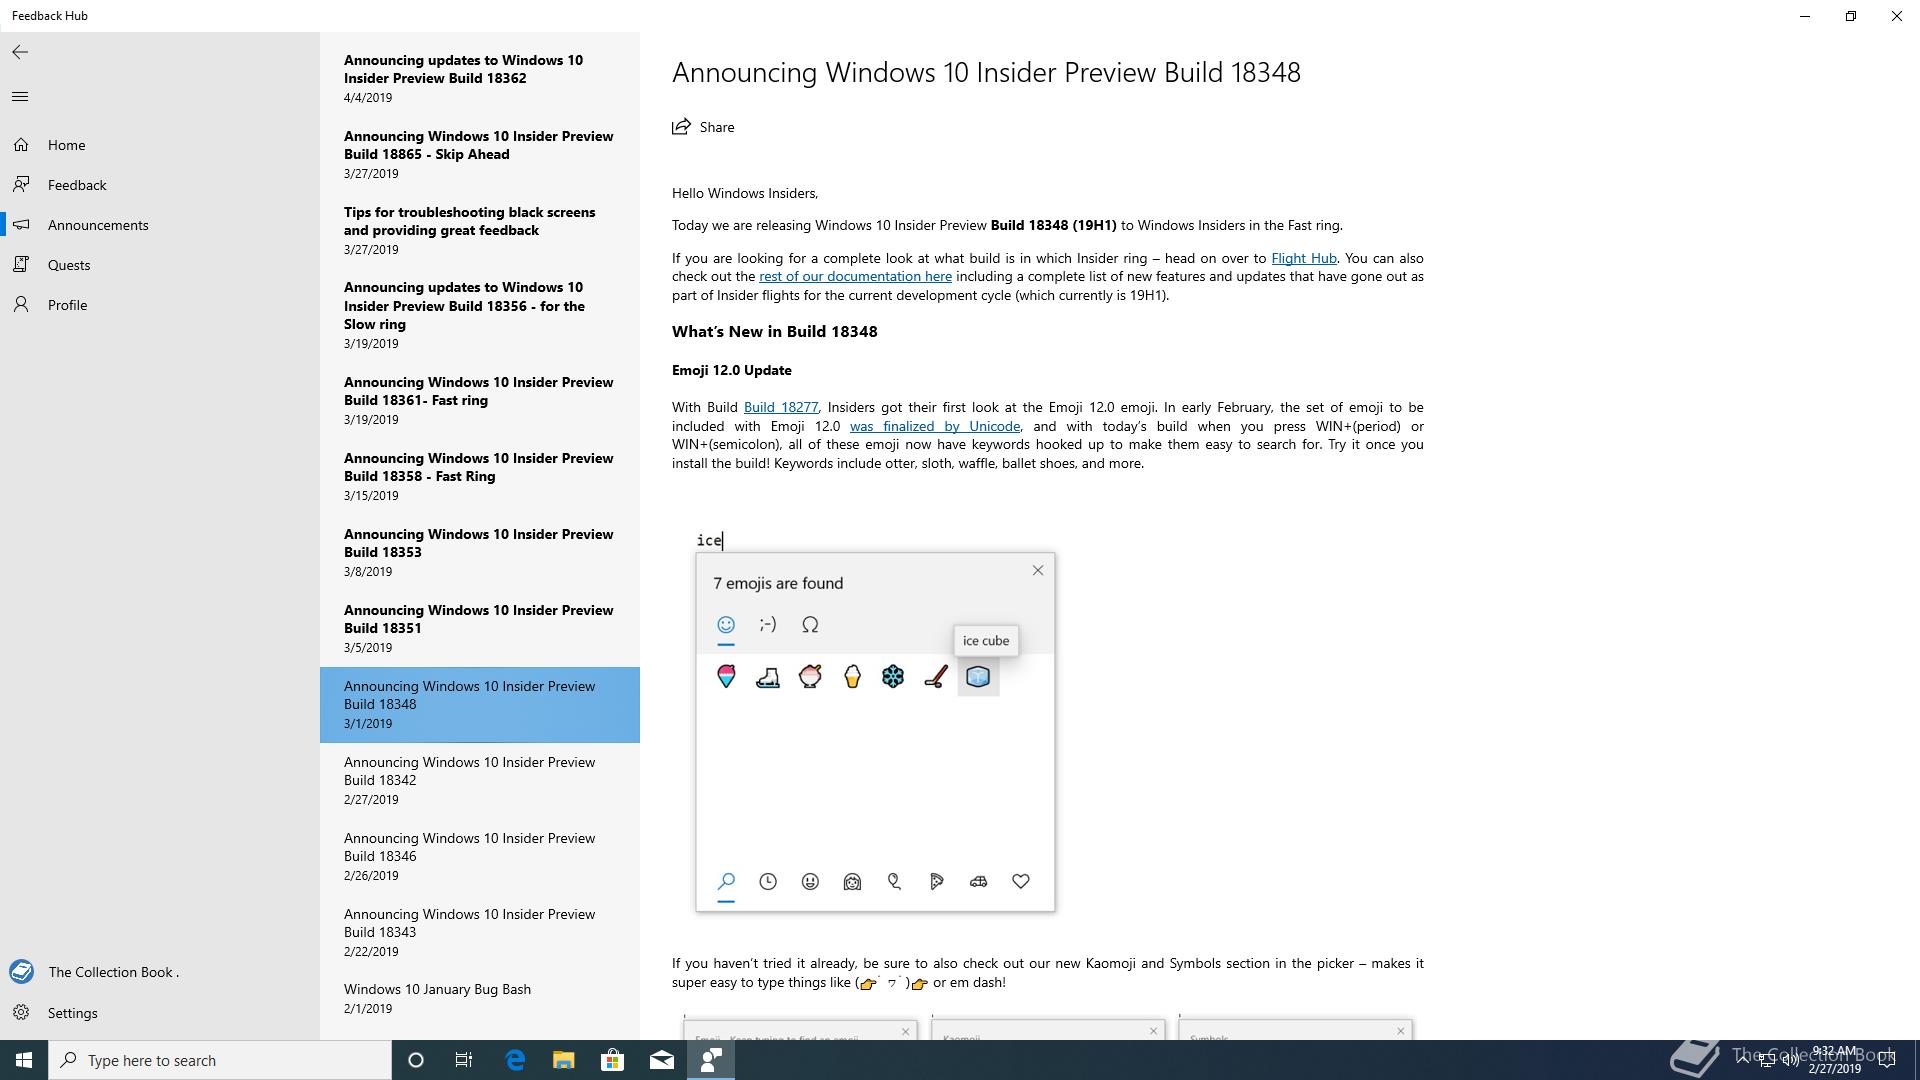1920x1080 pixels.
Task: Open Build 18865 Skip Ahead announcement
Action: 480,154
